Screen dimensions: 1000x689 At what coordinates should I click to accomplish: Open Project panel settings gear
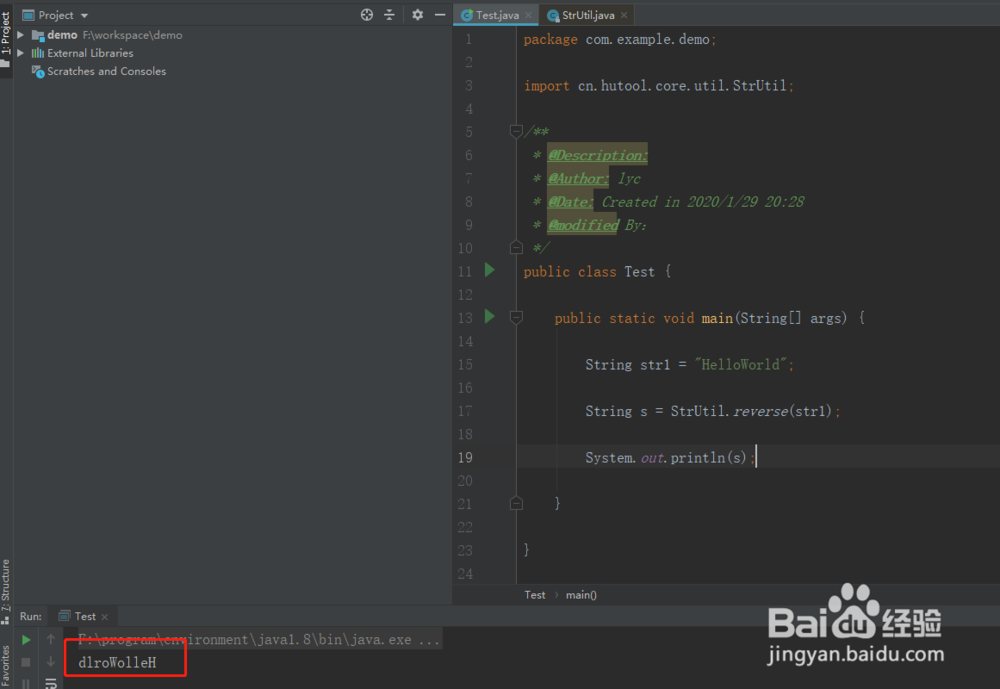418,15
